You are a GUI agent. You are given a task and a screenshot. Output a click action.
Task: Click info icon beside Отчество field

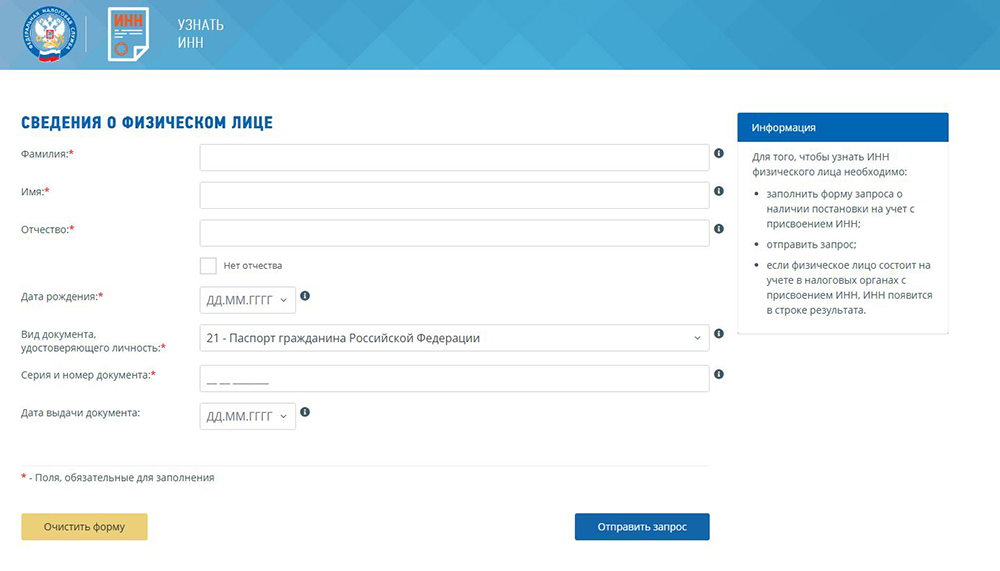pyautogui.click(x=718, y=229)
